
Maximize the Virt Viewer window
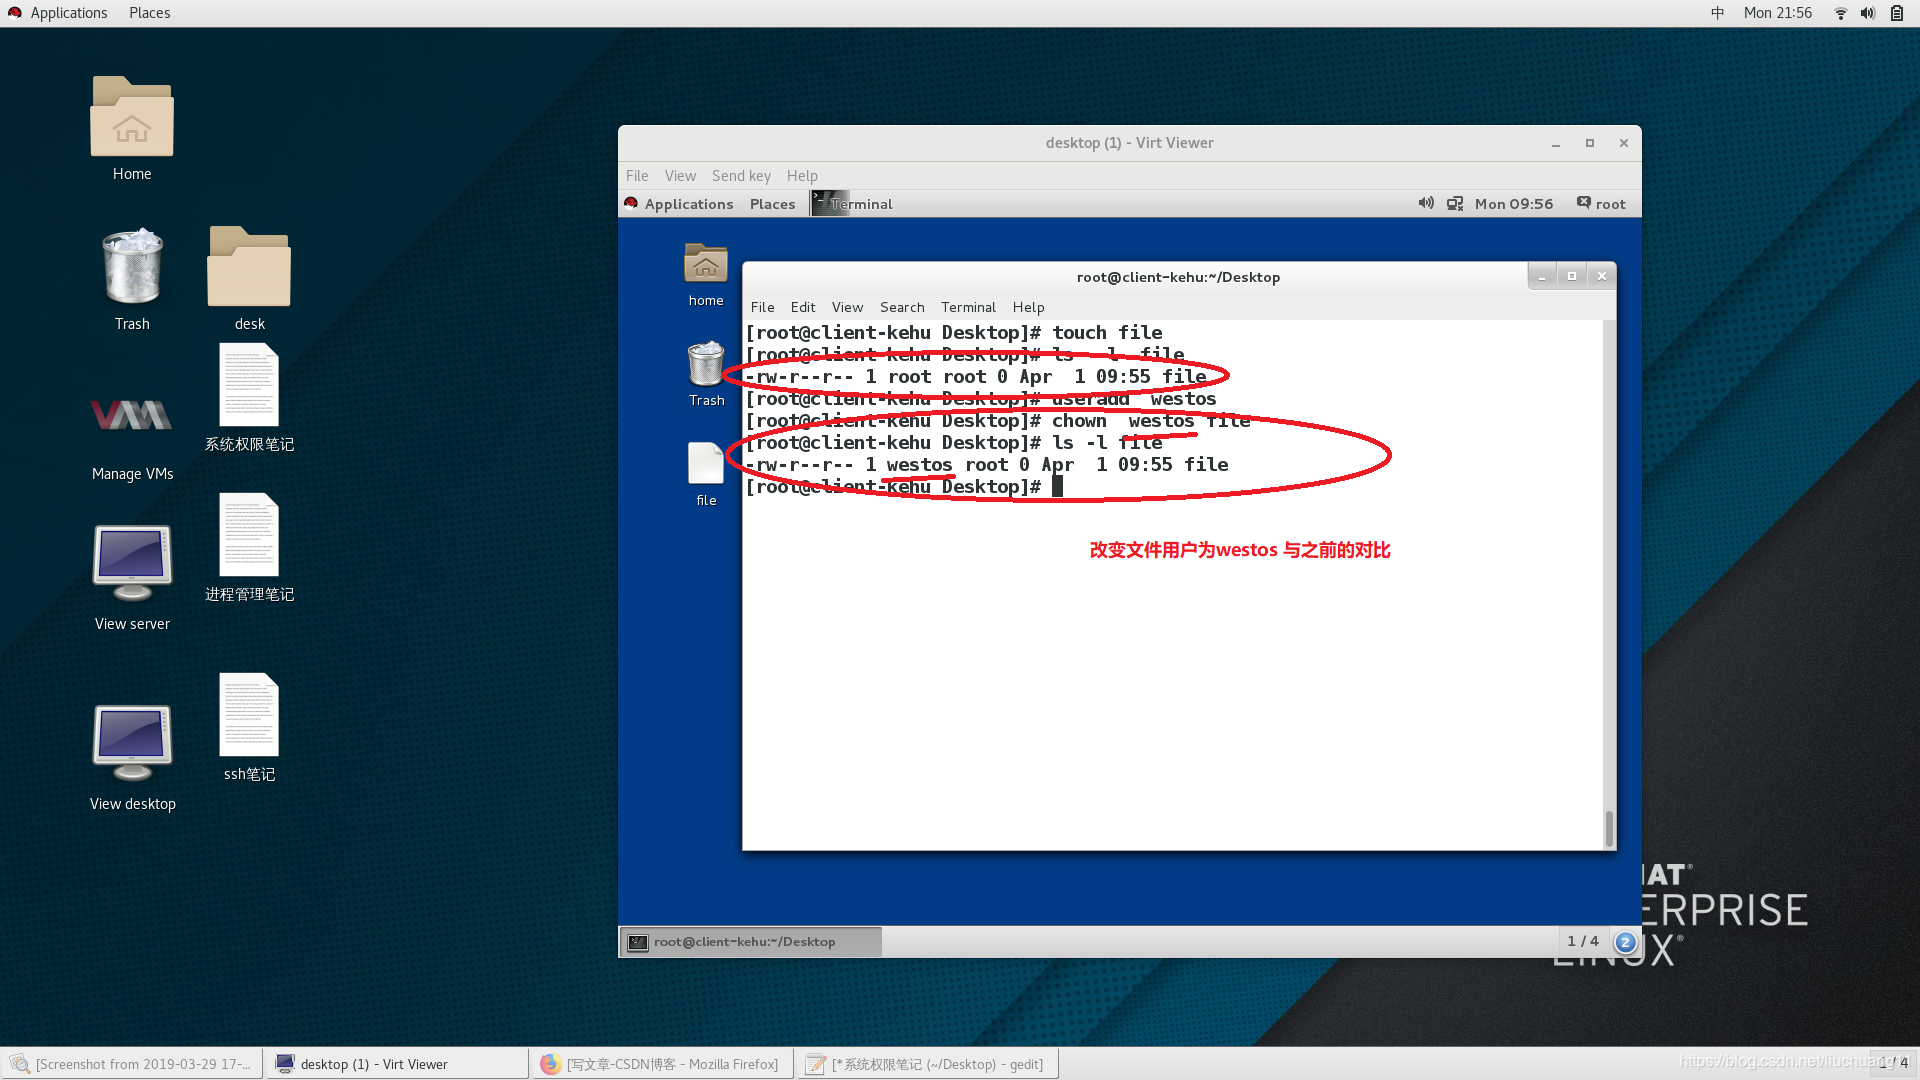coord(1590,144)
